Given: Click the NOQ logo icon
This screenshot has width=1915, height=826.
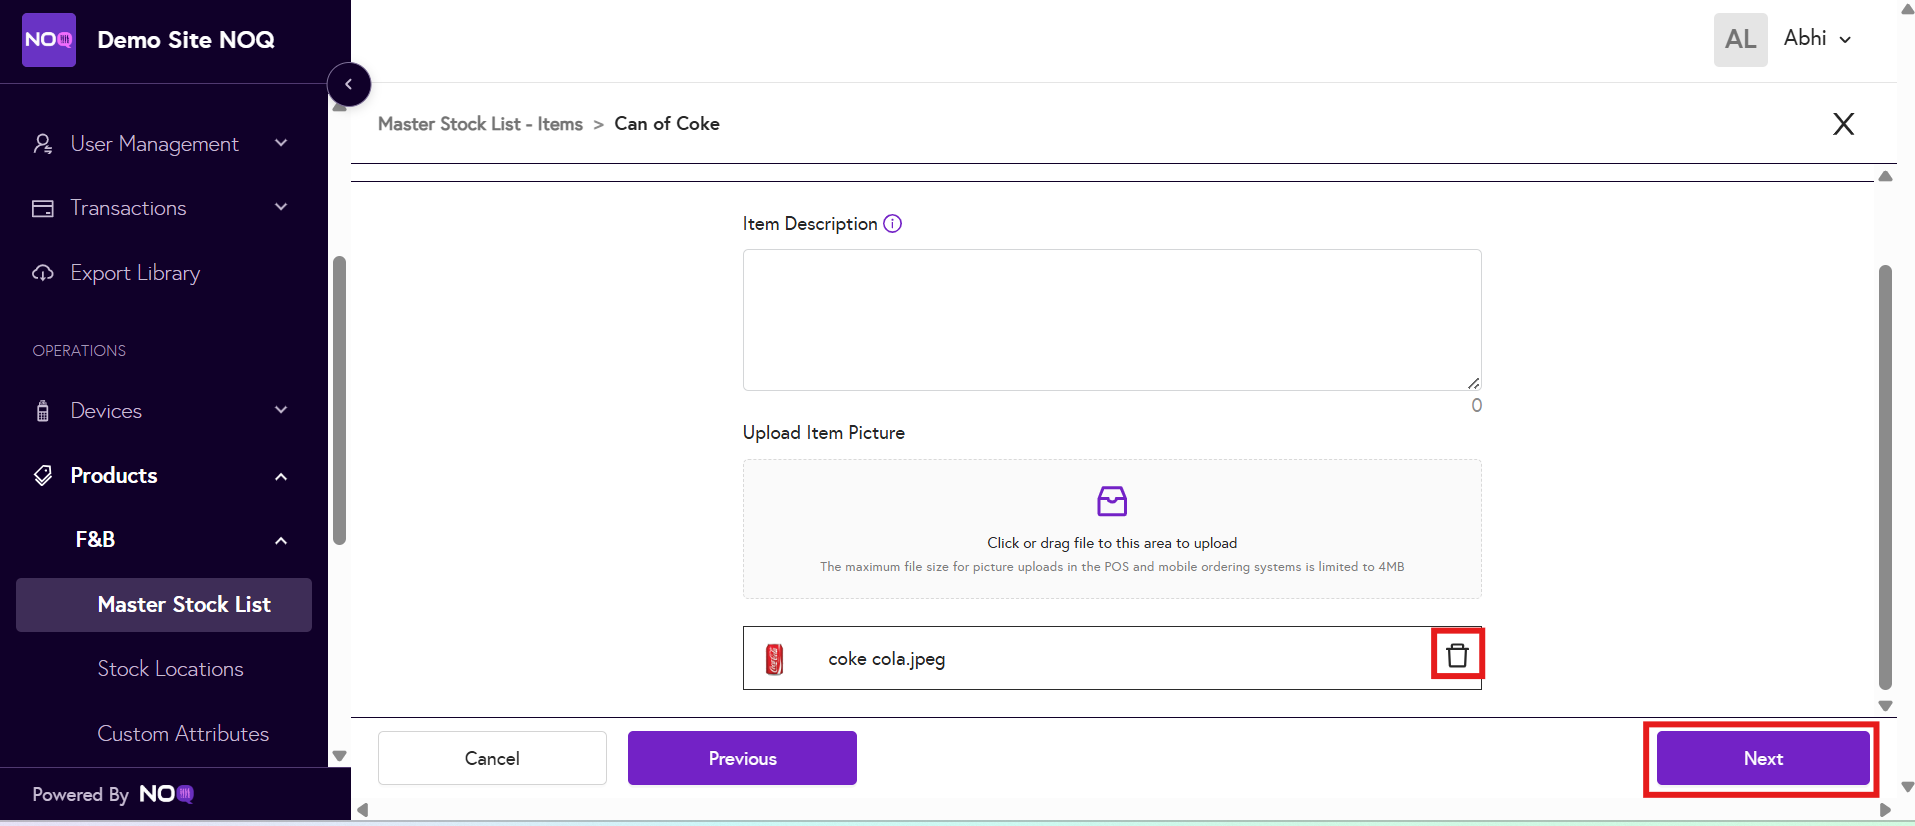Looking at the screenshot, I should click(x=49, y=40).
